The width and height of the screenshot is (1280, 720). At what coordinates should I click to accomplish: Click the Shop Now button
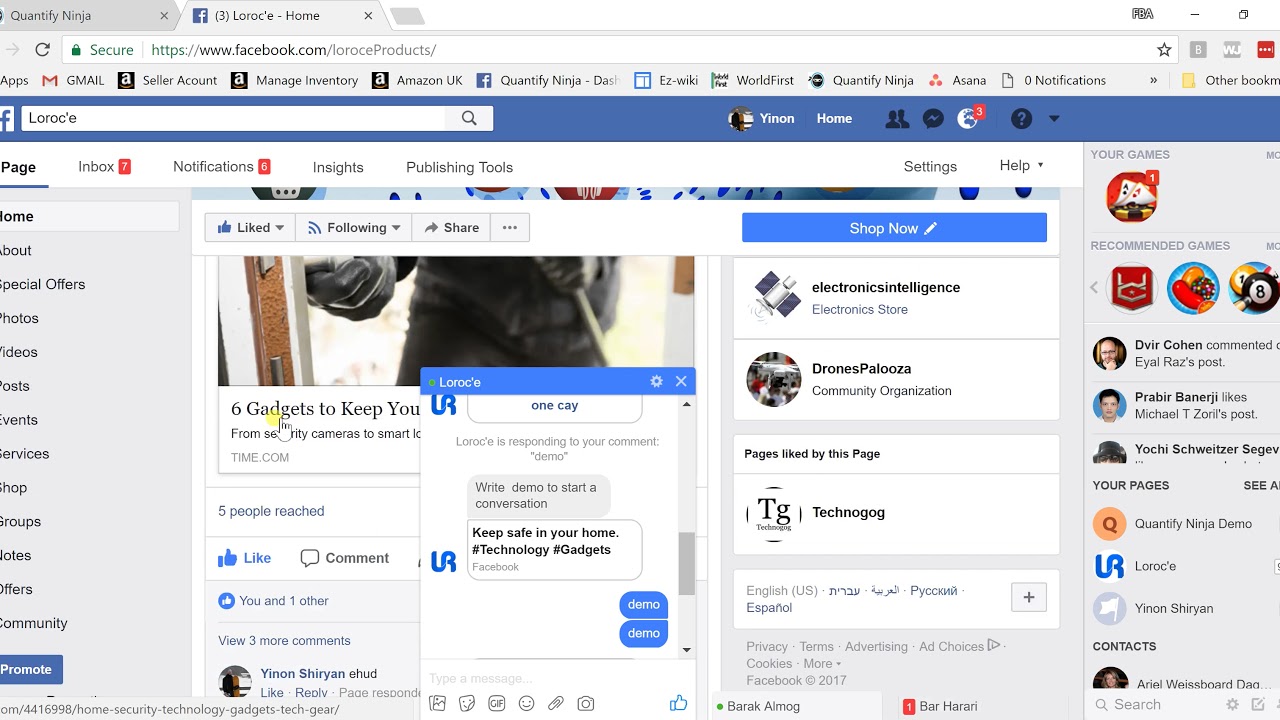(894, 228)
